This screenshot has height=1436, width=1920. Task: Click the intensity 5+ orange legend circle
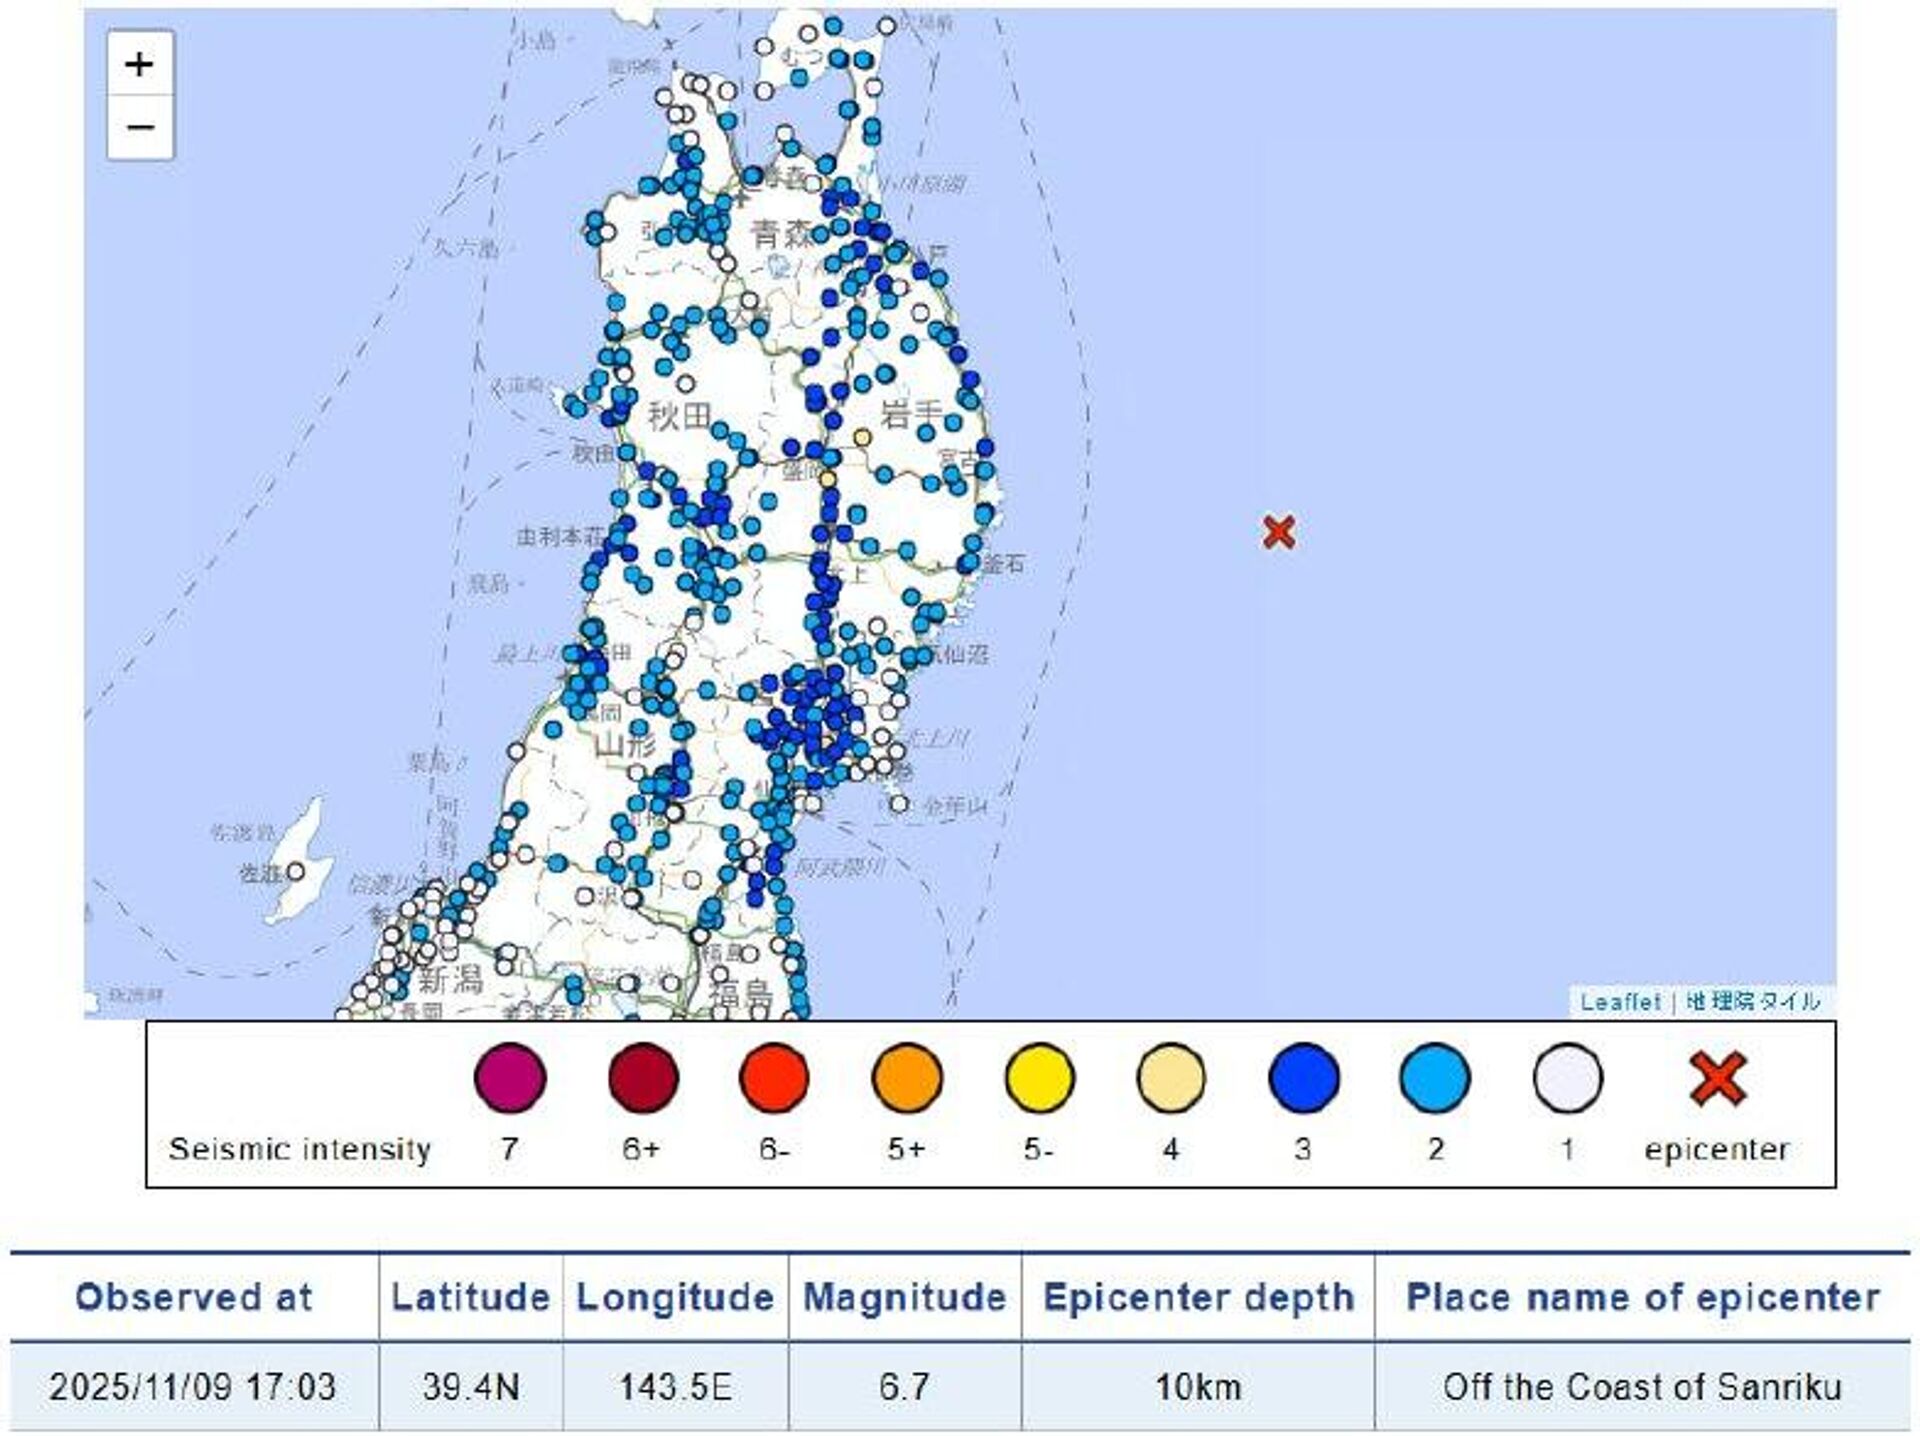click(907, 1078)
